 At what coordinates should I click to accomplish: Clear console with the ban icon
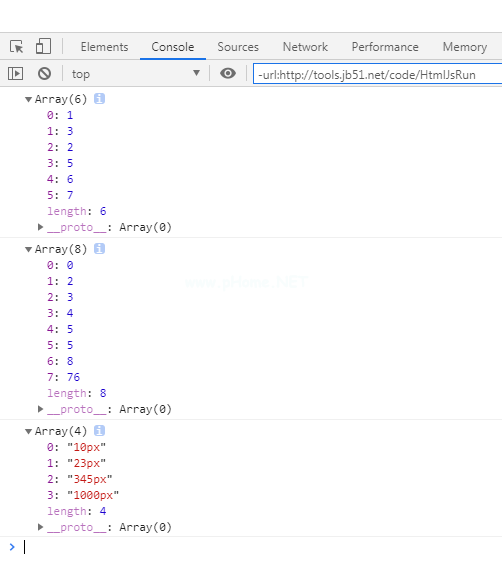click(x=44, y=74)
